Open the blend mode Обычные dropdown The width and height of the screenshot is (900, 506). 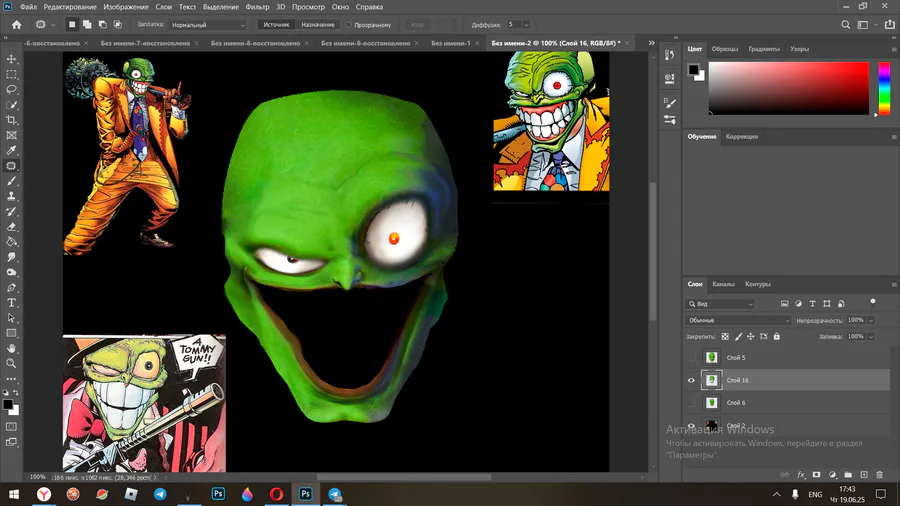tap(738, 320)
